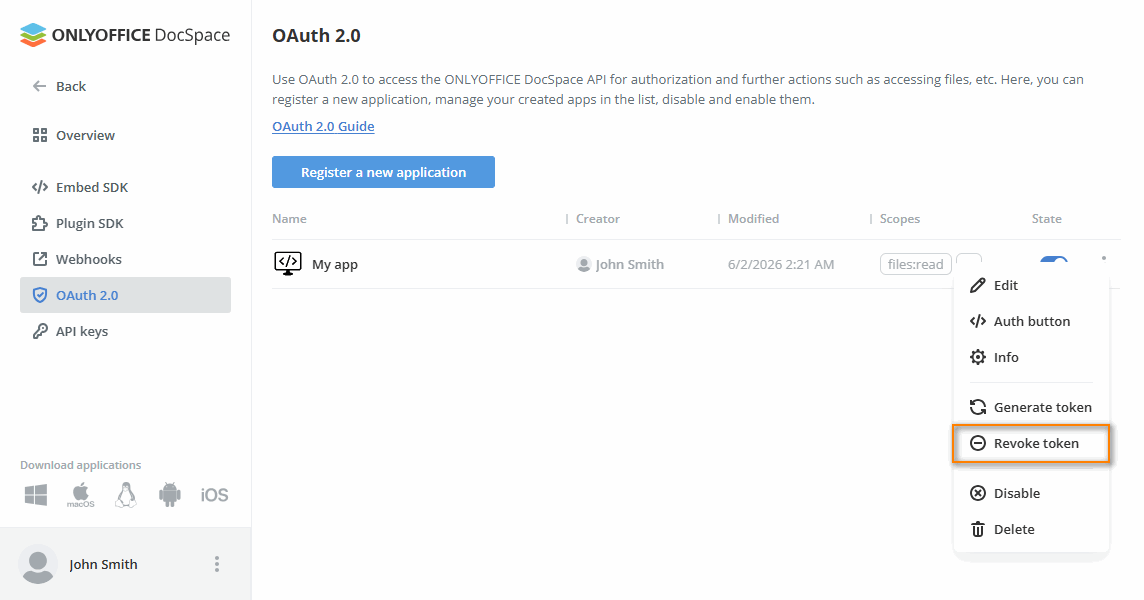
Task: Select OAuth 2.0 sidebar item
Action: tap(125, 295)
